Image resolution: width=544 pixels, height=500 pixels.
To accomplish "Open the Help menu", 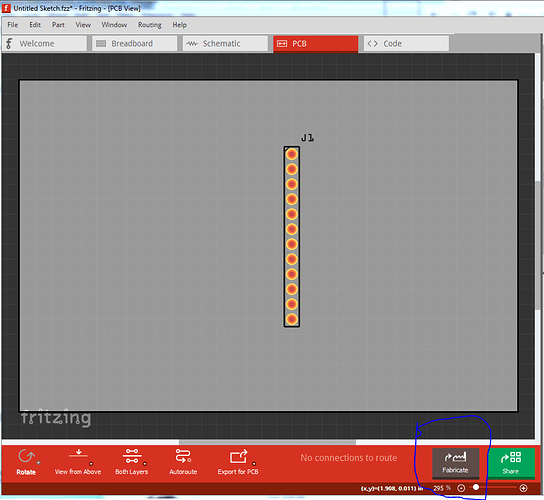I will click(180, 25).
